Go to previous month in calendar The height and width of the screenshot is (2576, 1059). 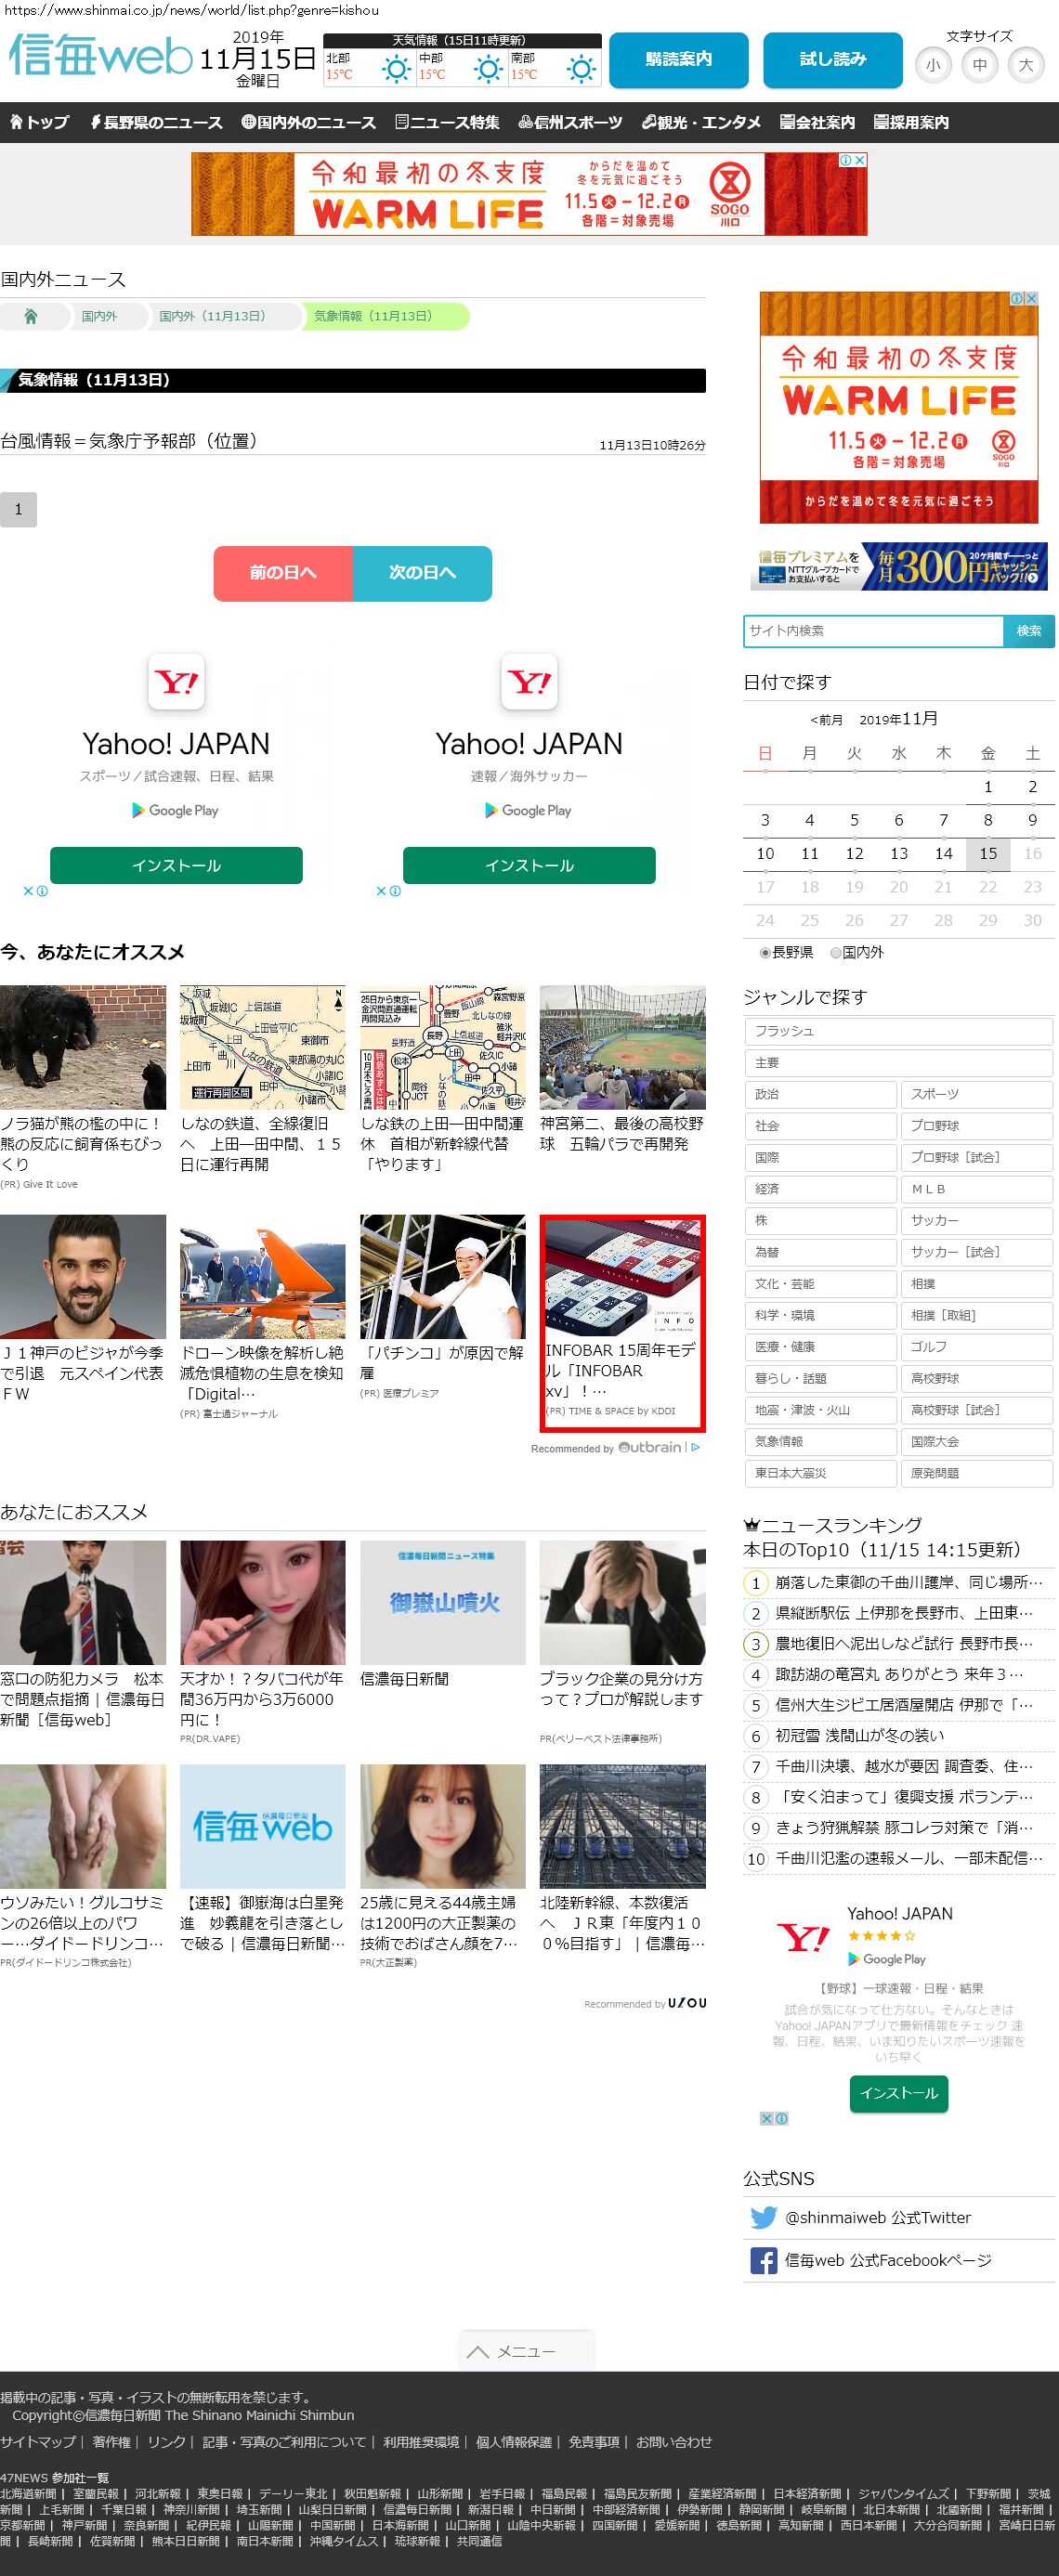click(x=826, y=720)
